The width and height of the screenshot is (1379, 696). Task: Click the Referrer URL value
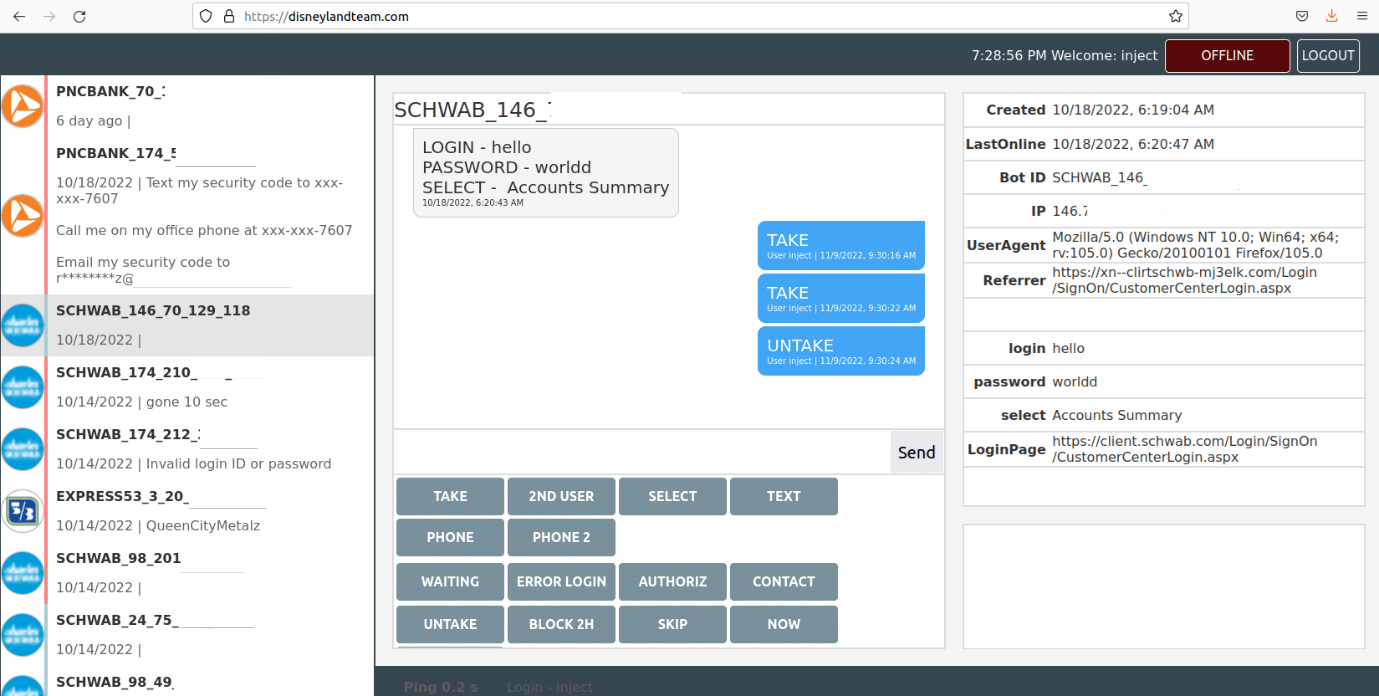1184,280
